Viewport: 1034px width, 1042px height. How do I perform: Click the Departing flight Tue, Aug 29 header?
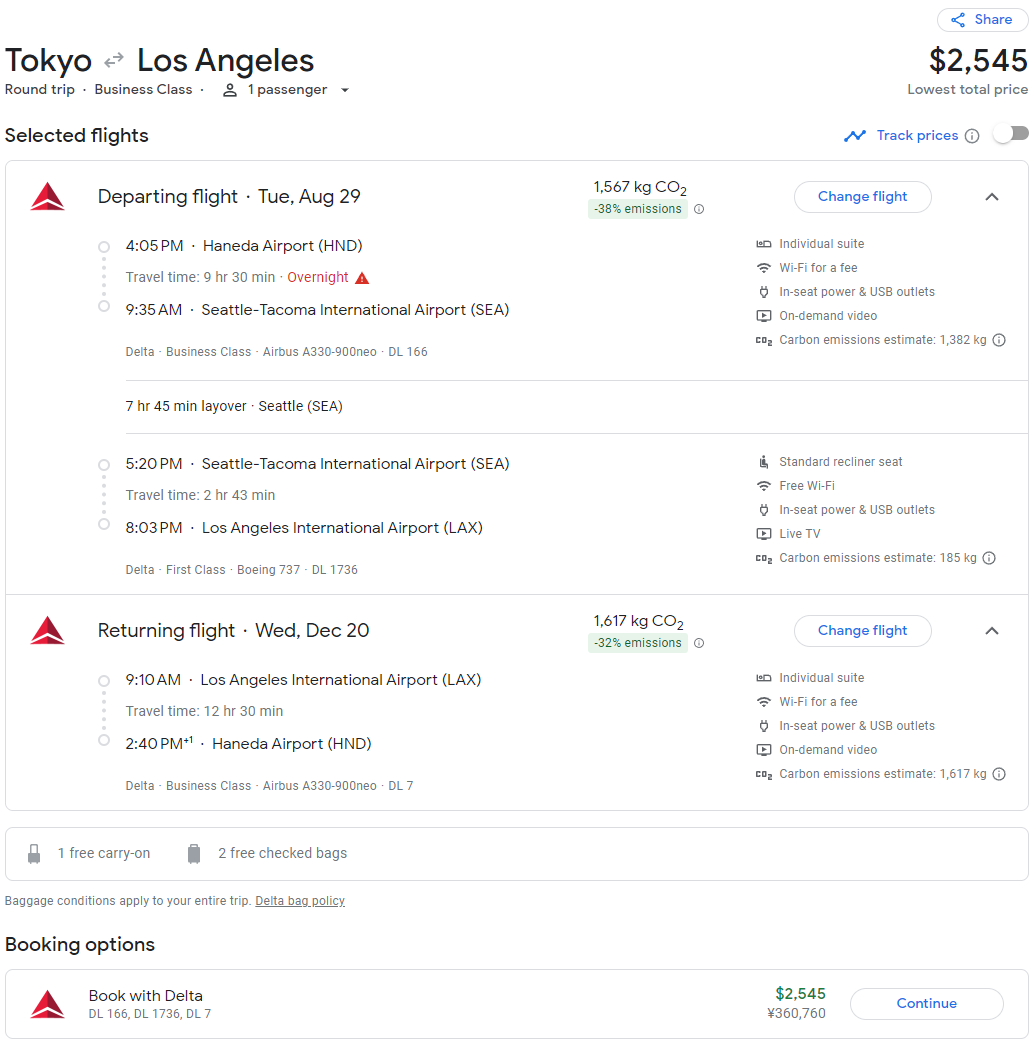(x=229, y=197)
